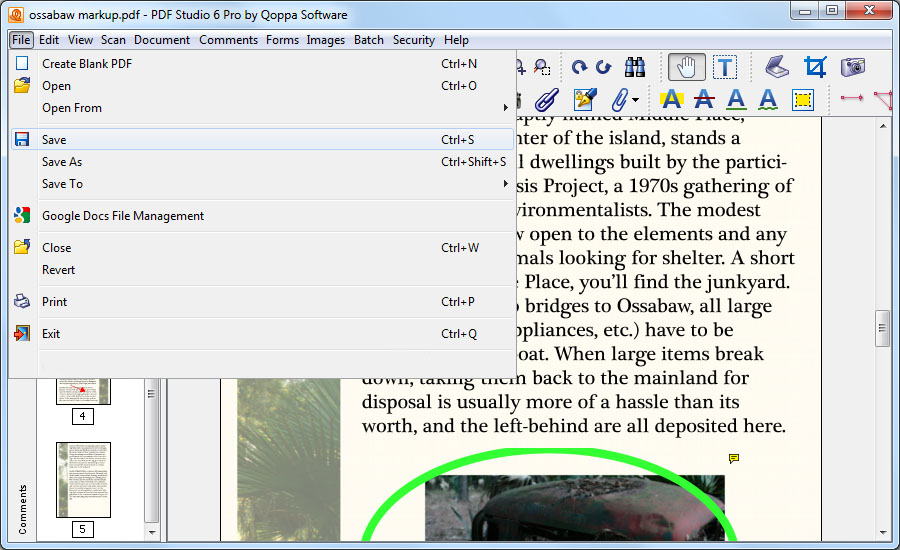Open the Comments menu
Screen dimensions: 900x550
pos(228,40)
